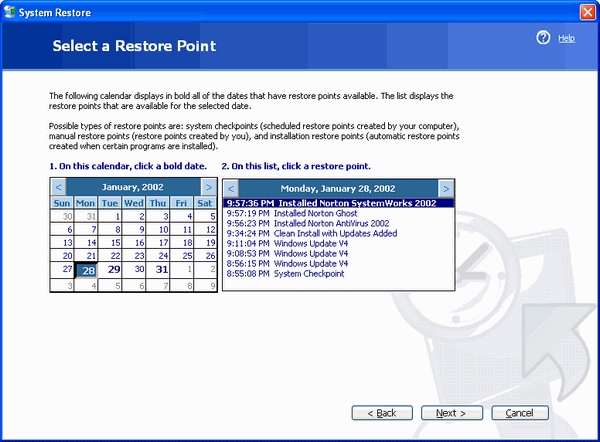Cancel the System Restore wizard
This screenshot has width=600, height=442.
(520, 413)
